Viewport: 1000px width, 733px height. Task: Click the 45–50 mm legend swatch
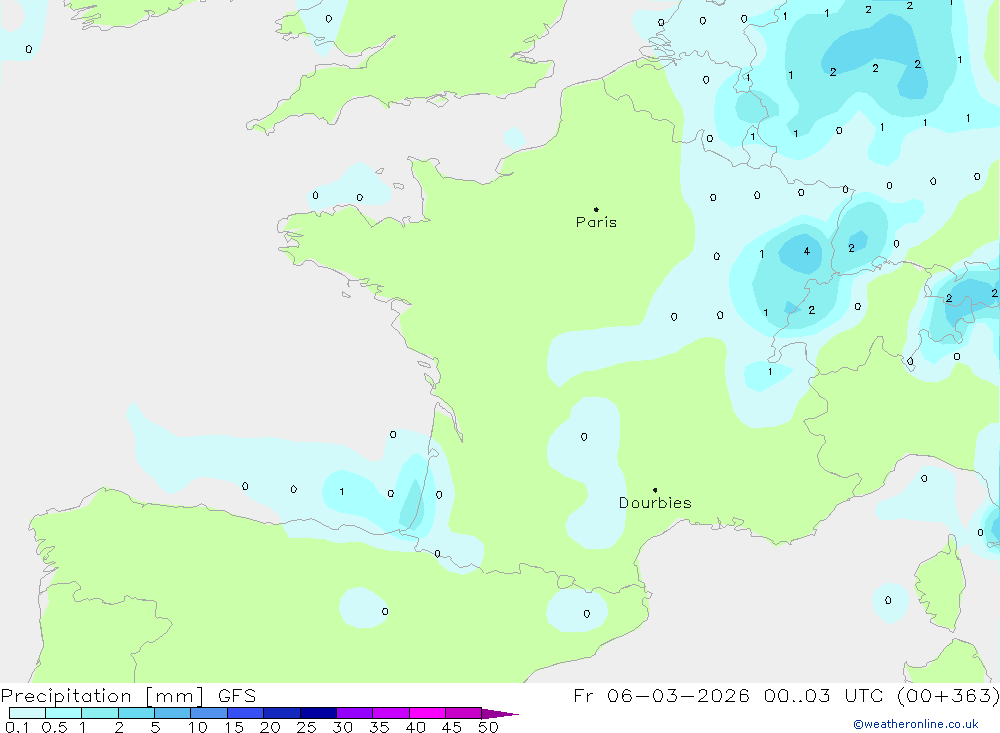click(x=464, y=713)
